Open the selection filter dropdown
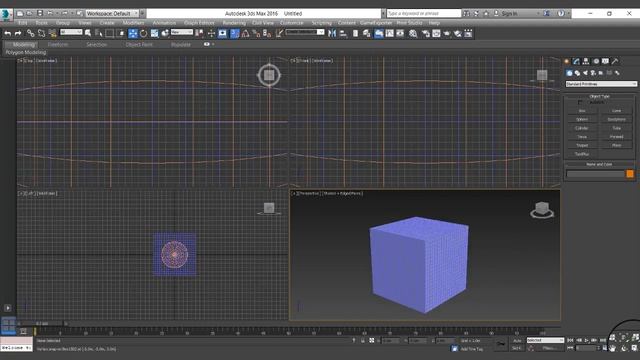The height and width of the screenshot is (360, 640). (x=71, y=32)
